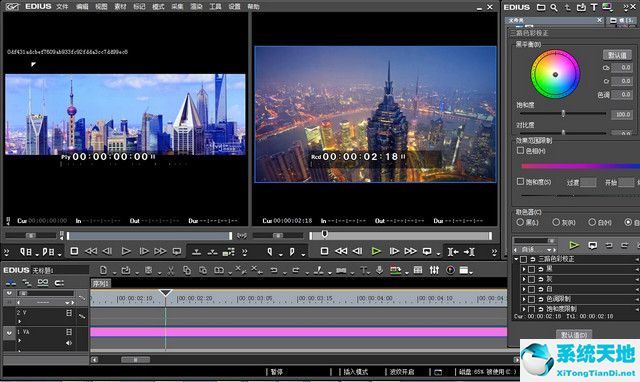
Task: Mute audio on the 1 VA track
Action: tap(69, 343)
